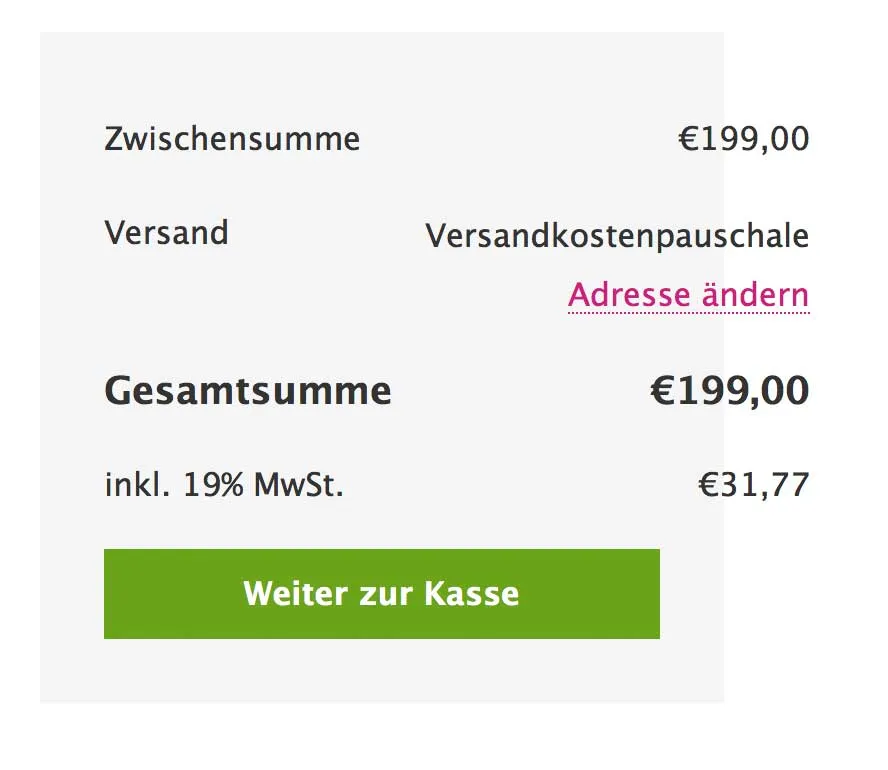Proceed to checkout via Weiter zur Kasse
This screenshot has width=888, height=770.
point(382,594)
